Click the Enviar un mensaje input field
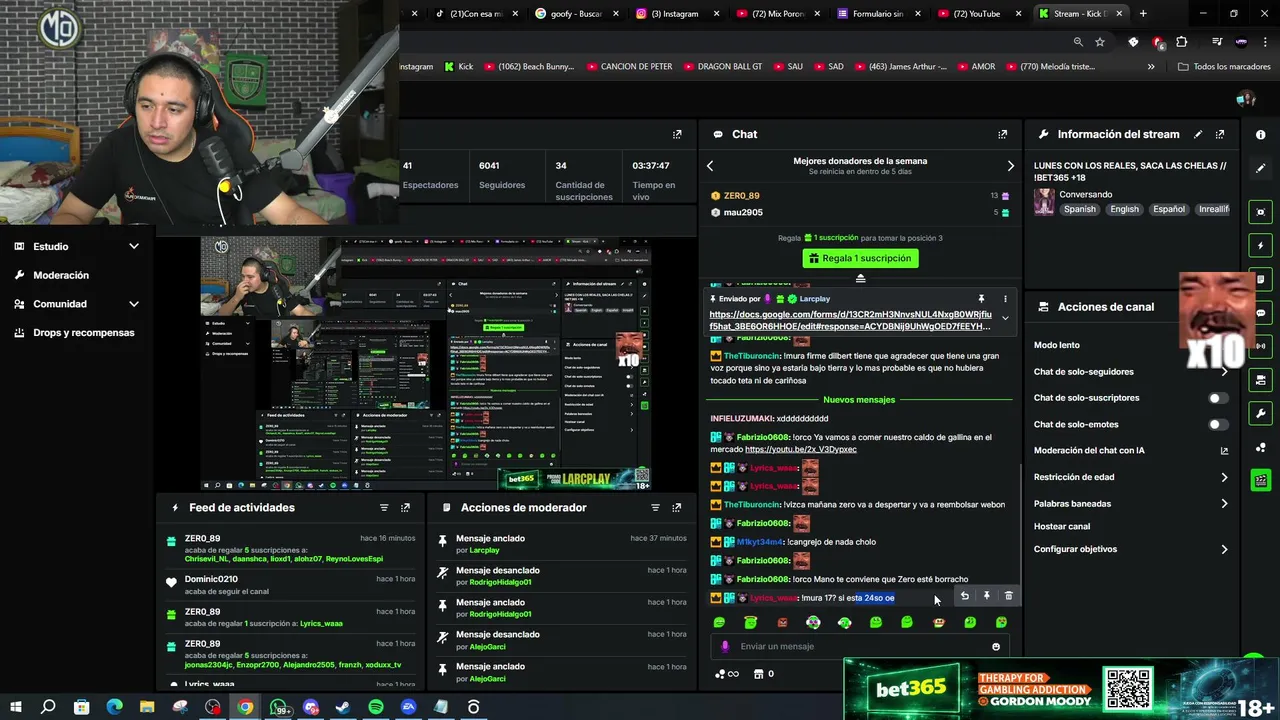This screenshot has width=1280, height=720. pos(860,647)
